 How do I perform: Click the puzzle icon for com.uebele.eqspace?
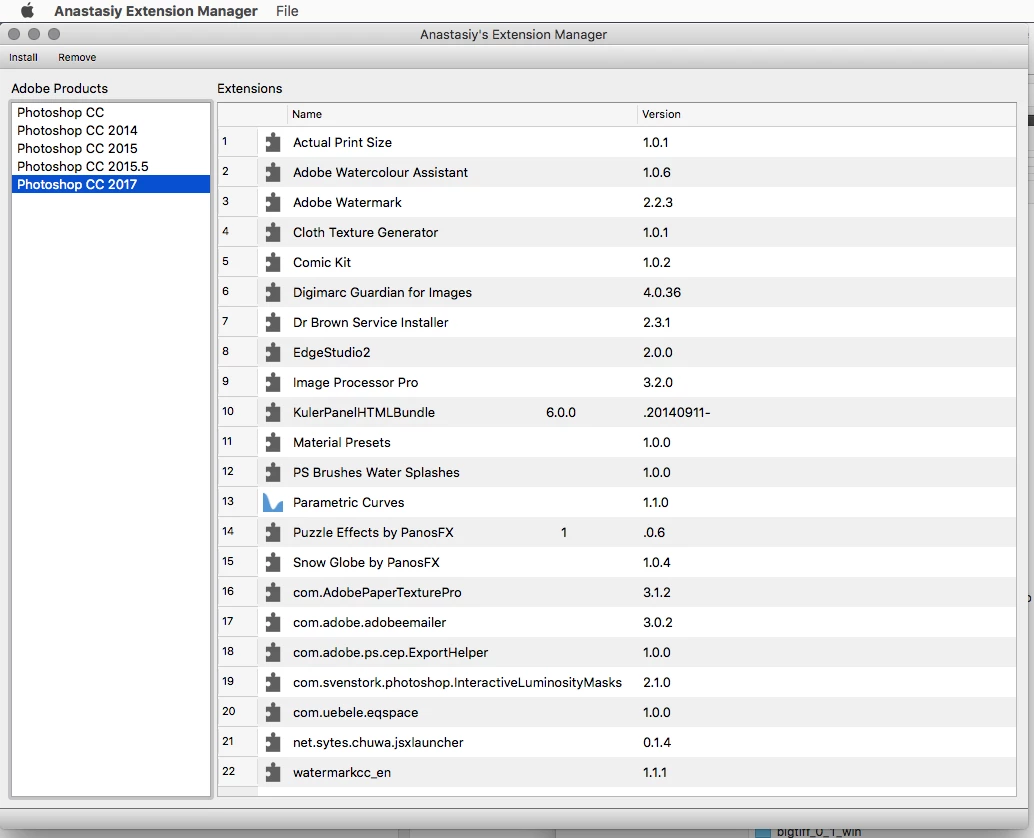[x=273, y=713]
